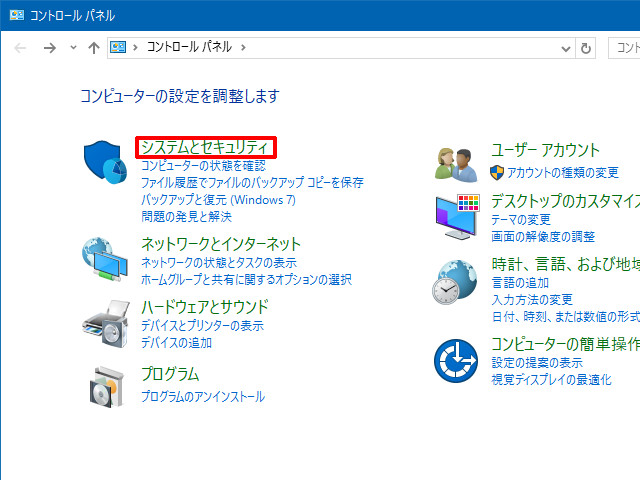Open the コンピューターの簡単操作 heading
Viewport: 640px width, 480px height.
coord(566,344)
